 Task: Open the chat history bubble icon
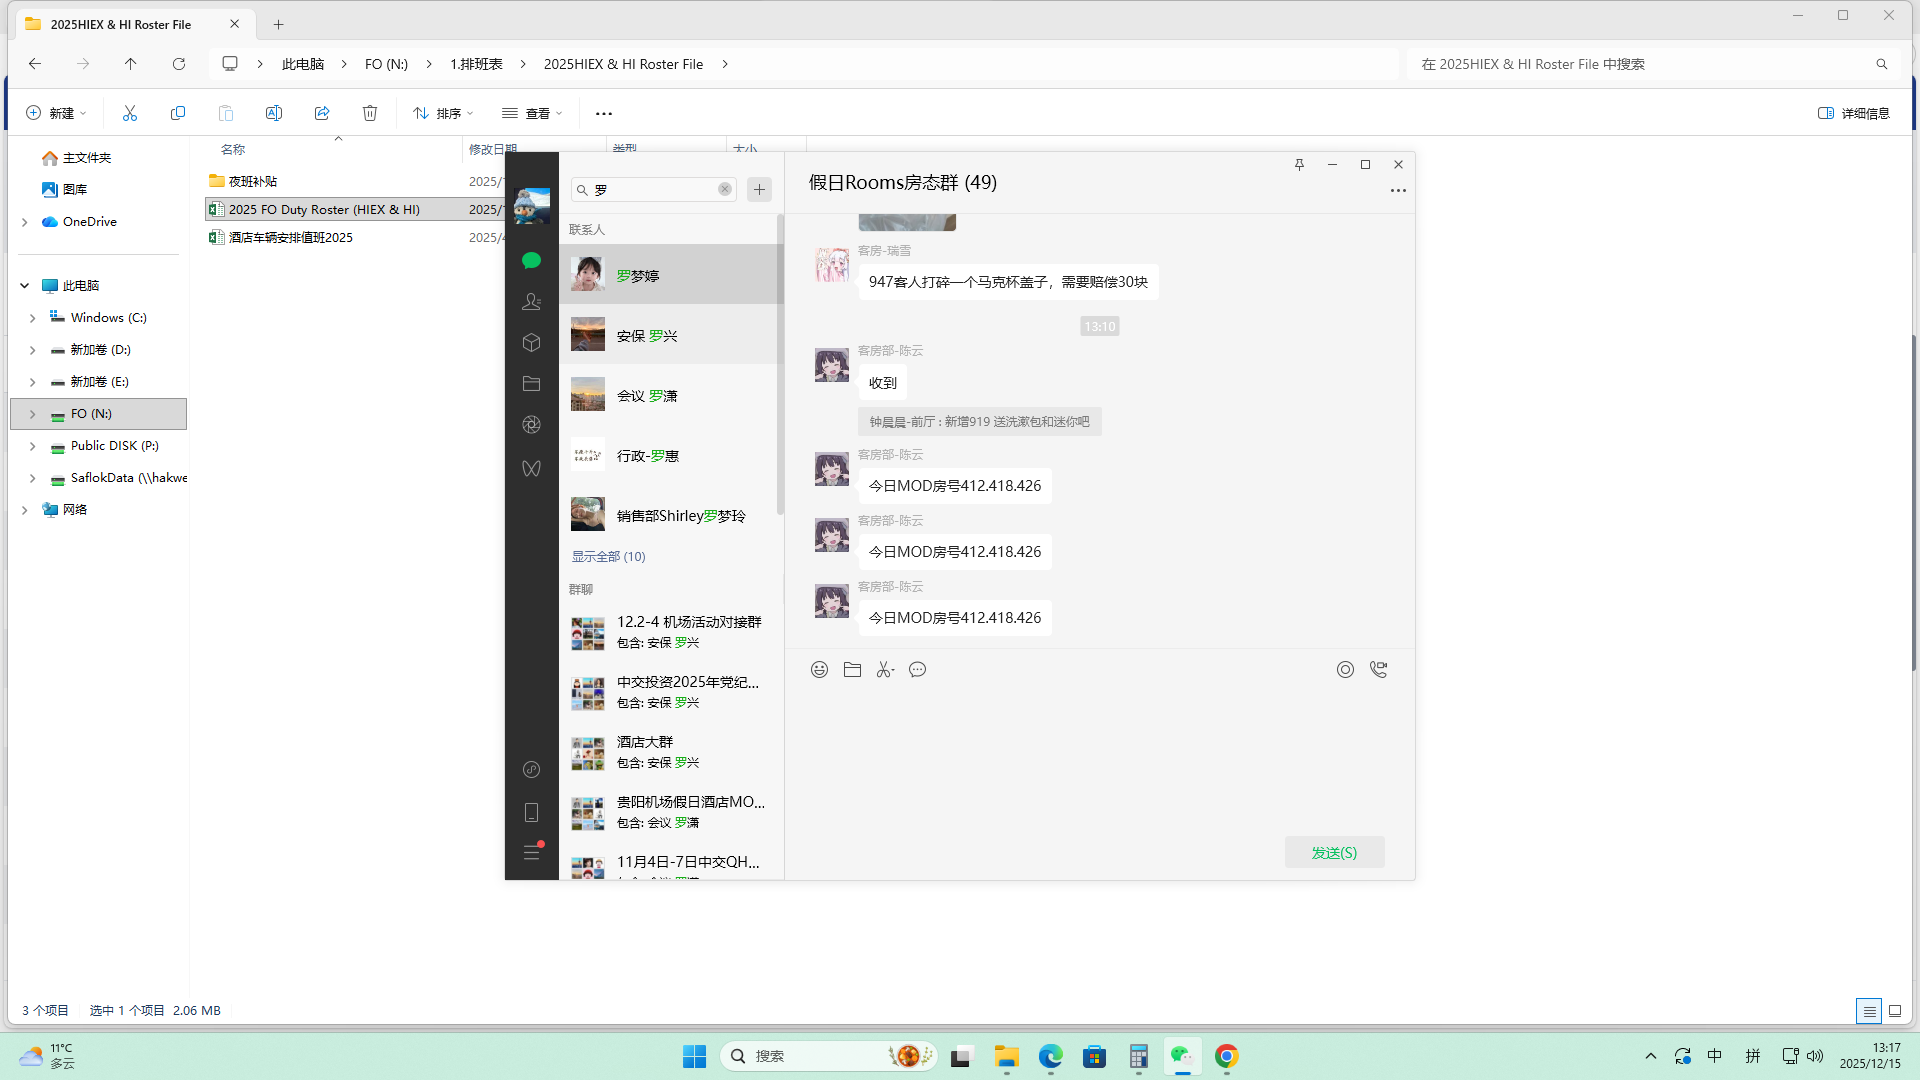coord(917,670)
